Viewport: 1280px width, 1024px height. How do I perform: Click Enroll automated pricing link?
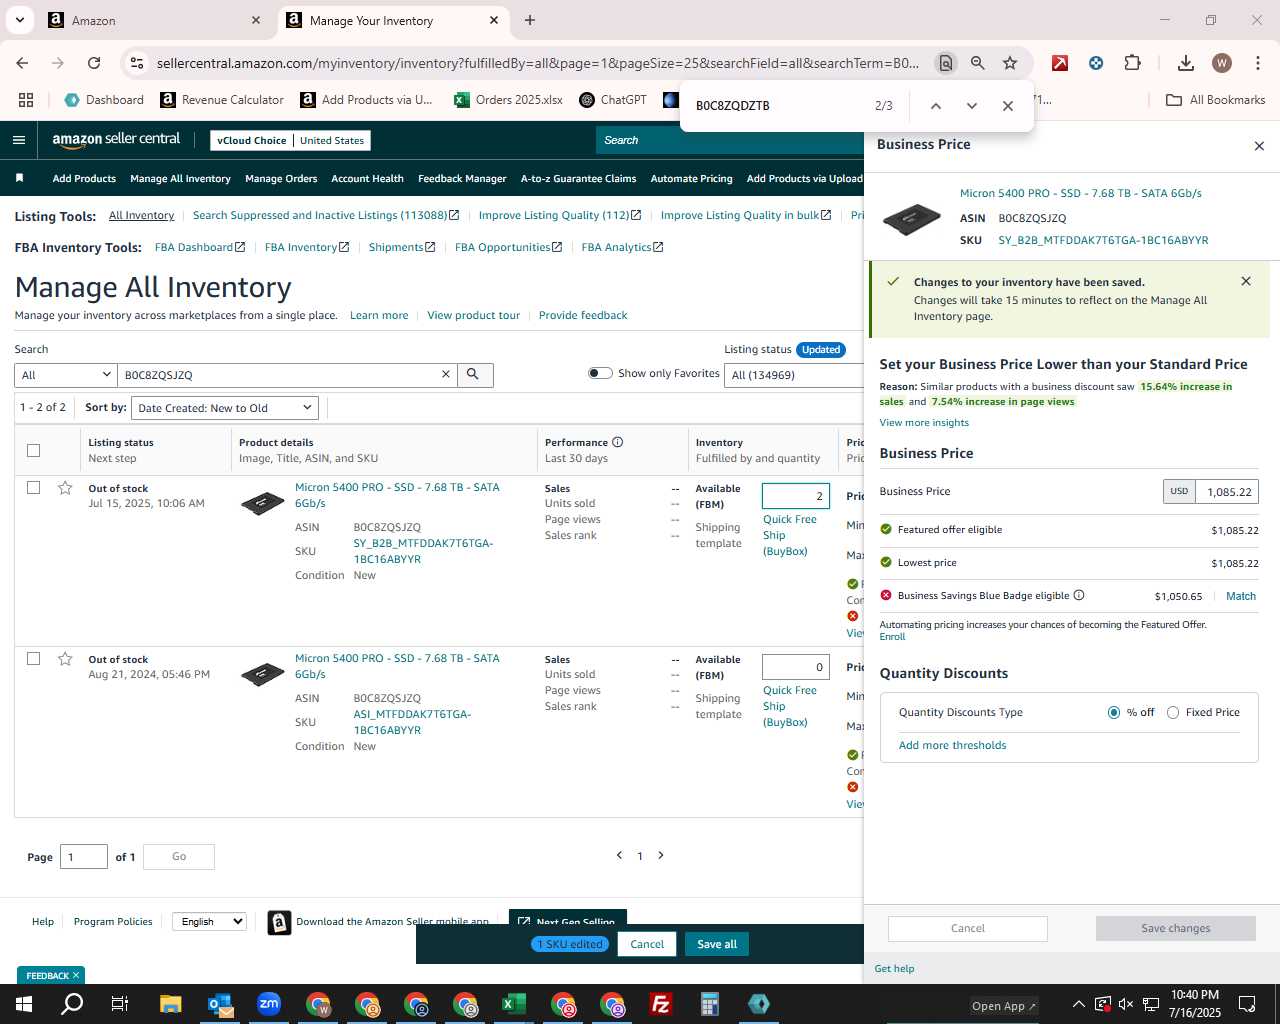click(892, 637)
